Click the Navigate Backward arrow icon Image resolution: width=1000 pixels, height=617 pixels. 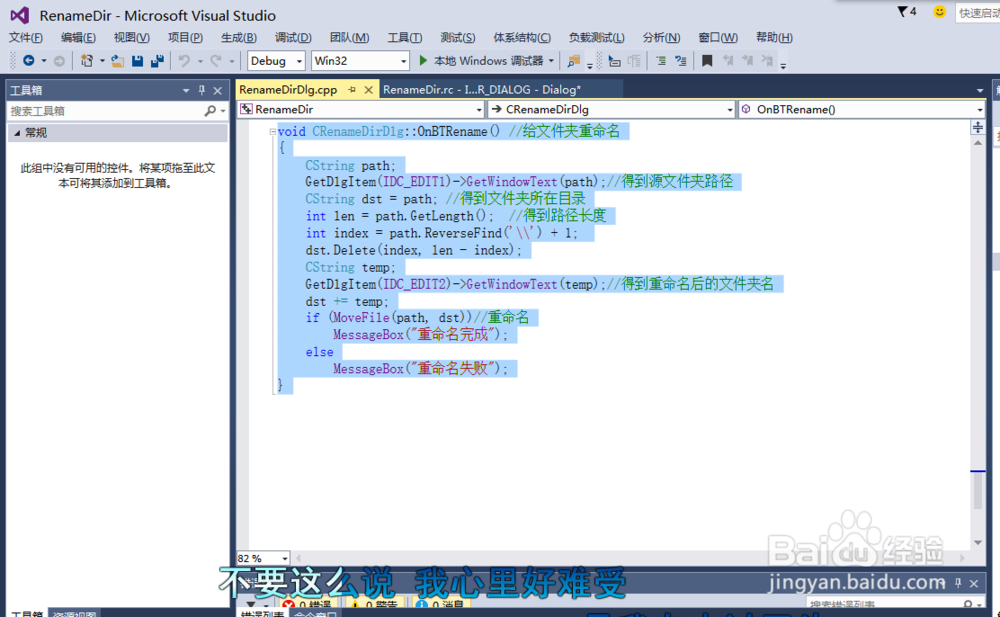point(29,61)
